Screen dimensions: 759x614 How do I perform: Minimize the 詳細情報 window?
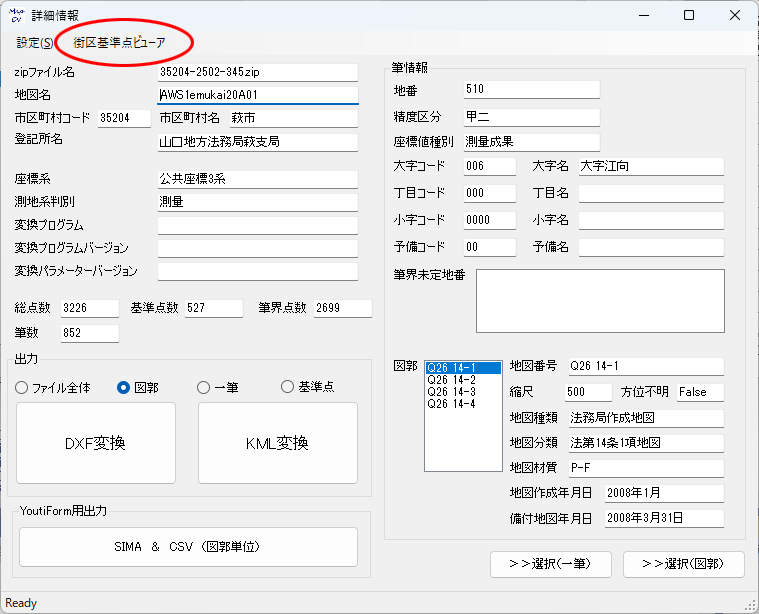(x=644, y=15)
